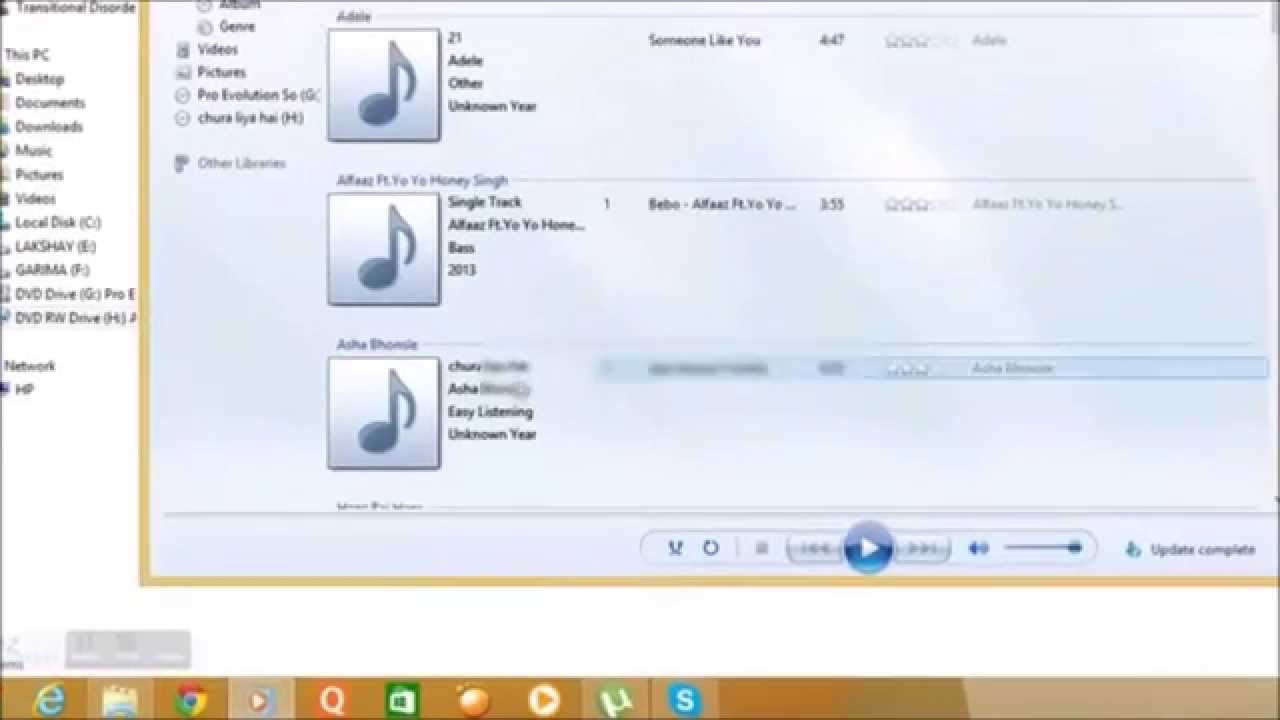Click the volume slider track

[x=1043, y=548]
